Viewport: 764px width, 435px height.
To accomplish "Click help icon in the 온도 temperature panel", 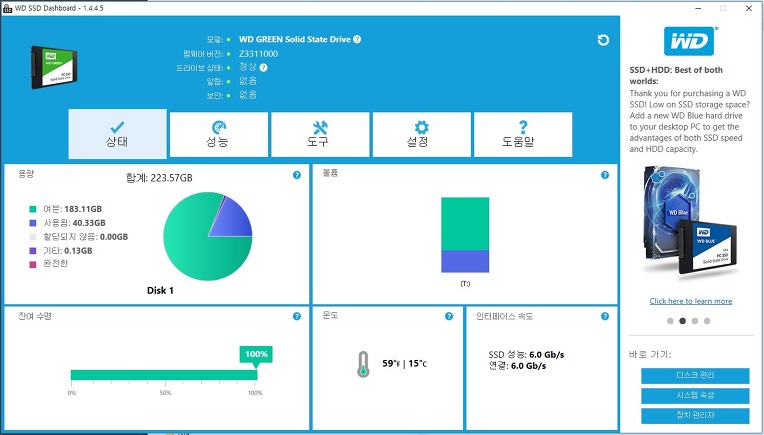I will [x=449, y=316].
